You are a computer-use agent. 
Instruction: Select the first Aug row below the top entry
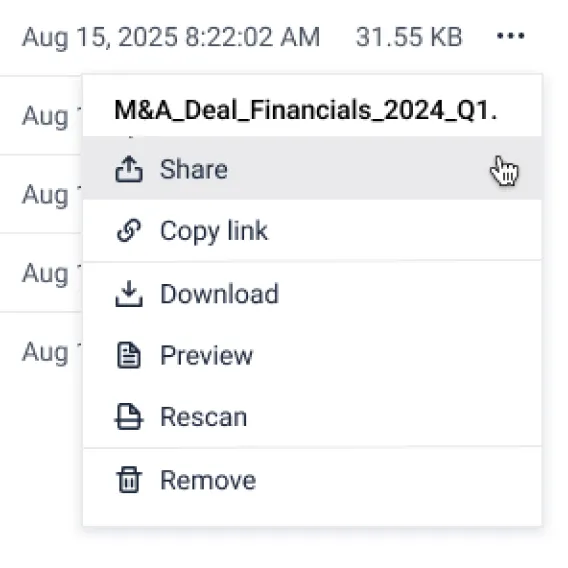point(45,117)
